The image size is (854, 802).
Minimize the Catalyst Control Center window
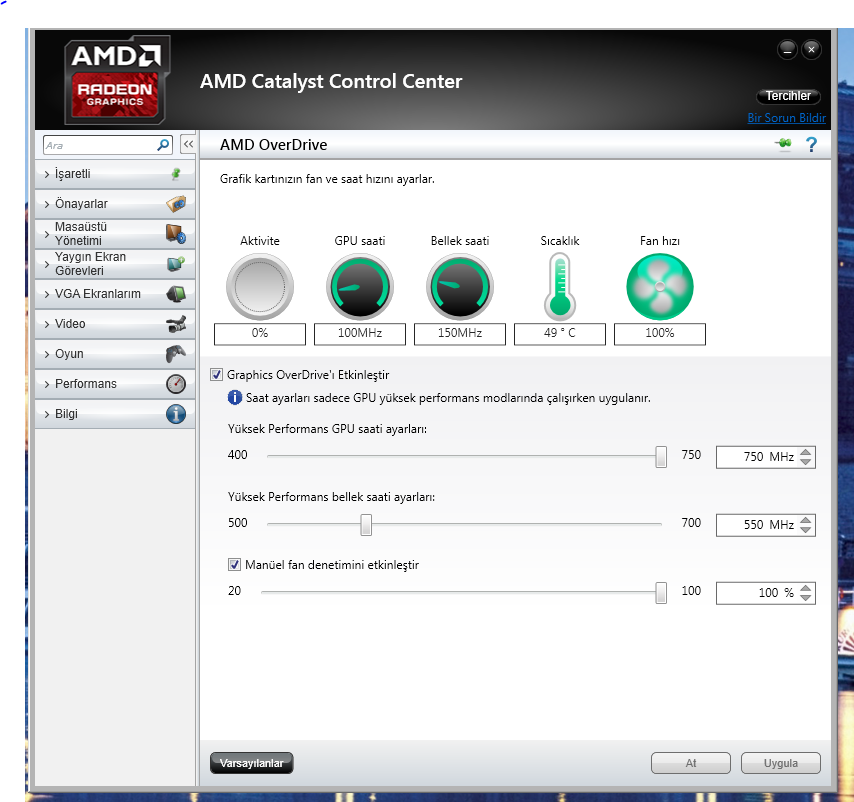pos(787,50)
